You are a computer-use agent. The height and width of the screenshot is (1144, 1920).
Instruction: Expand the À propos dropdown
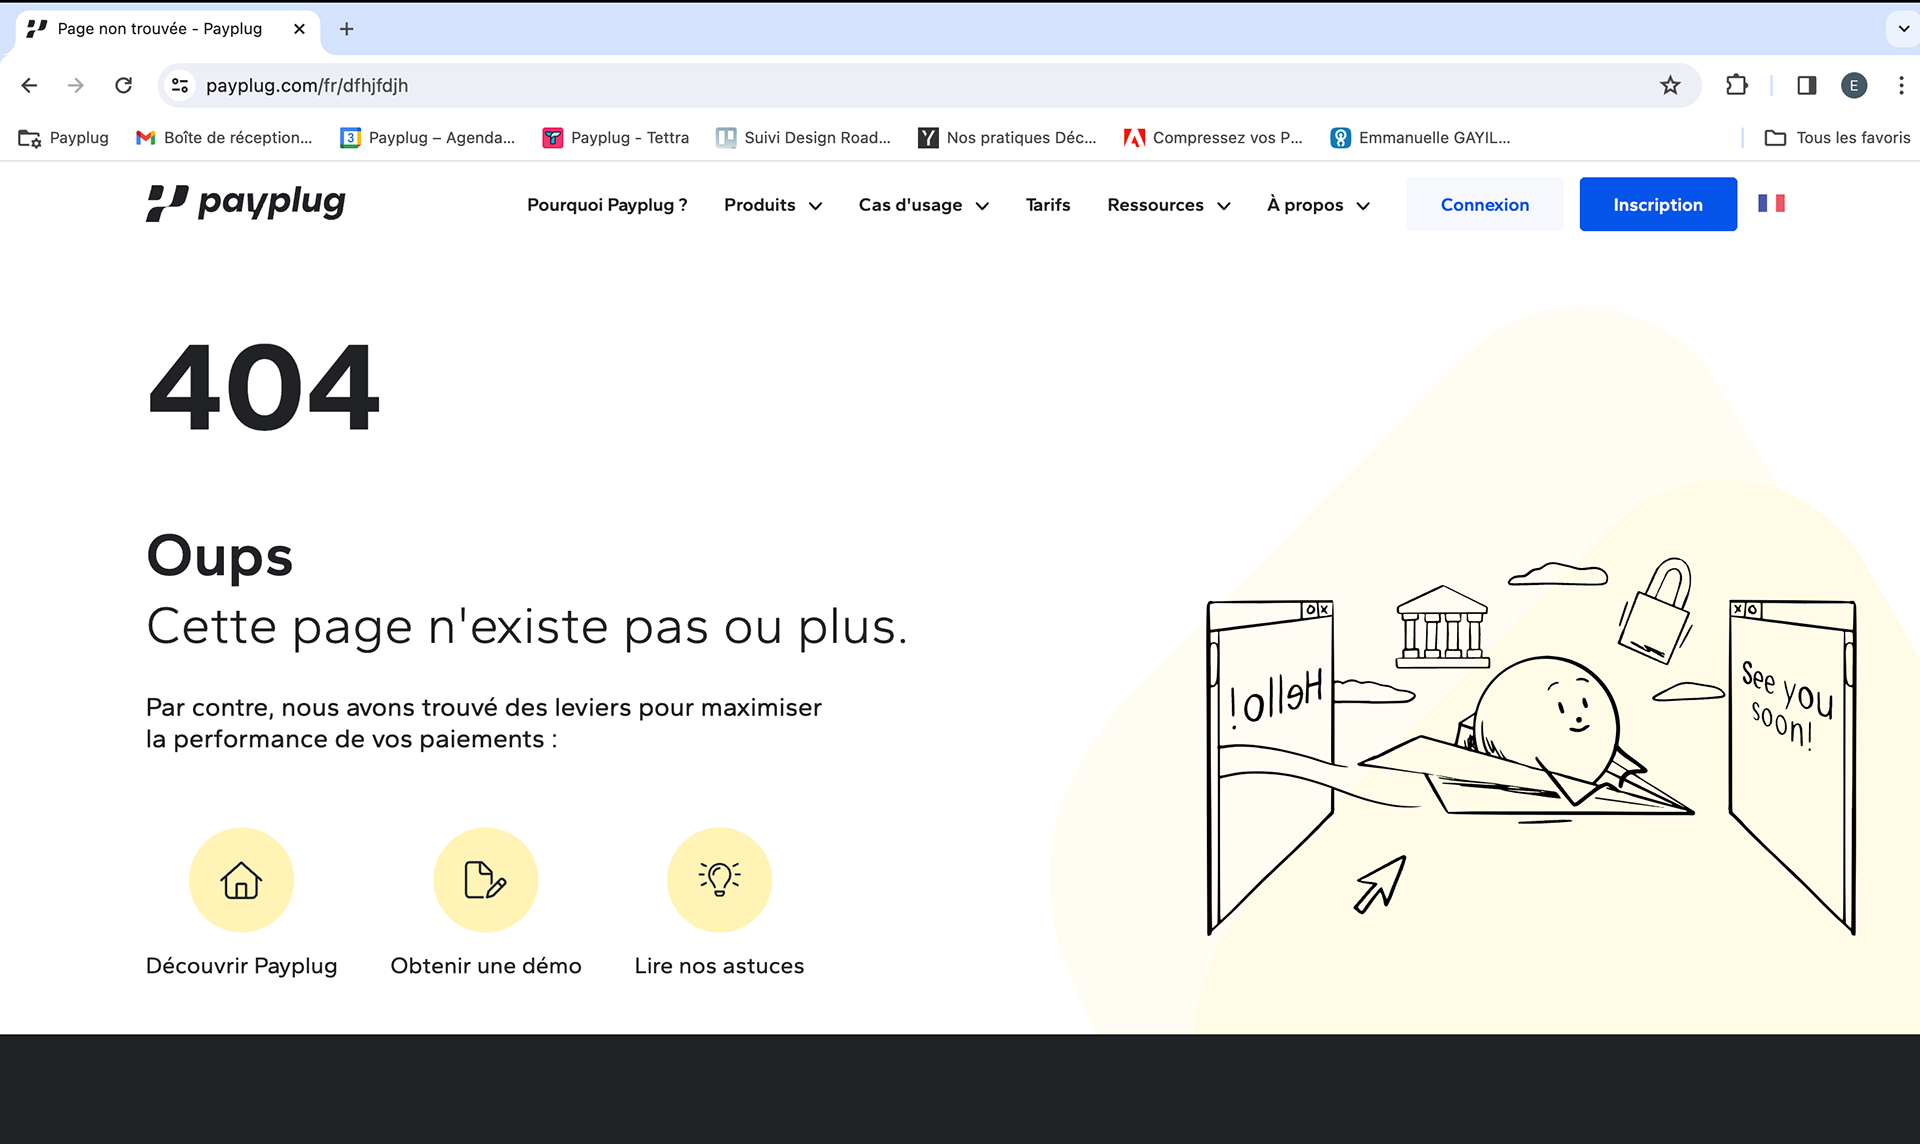pos(1318,205)
